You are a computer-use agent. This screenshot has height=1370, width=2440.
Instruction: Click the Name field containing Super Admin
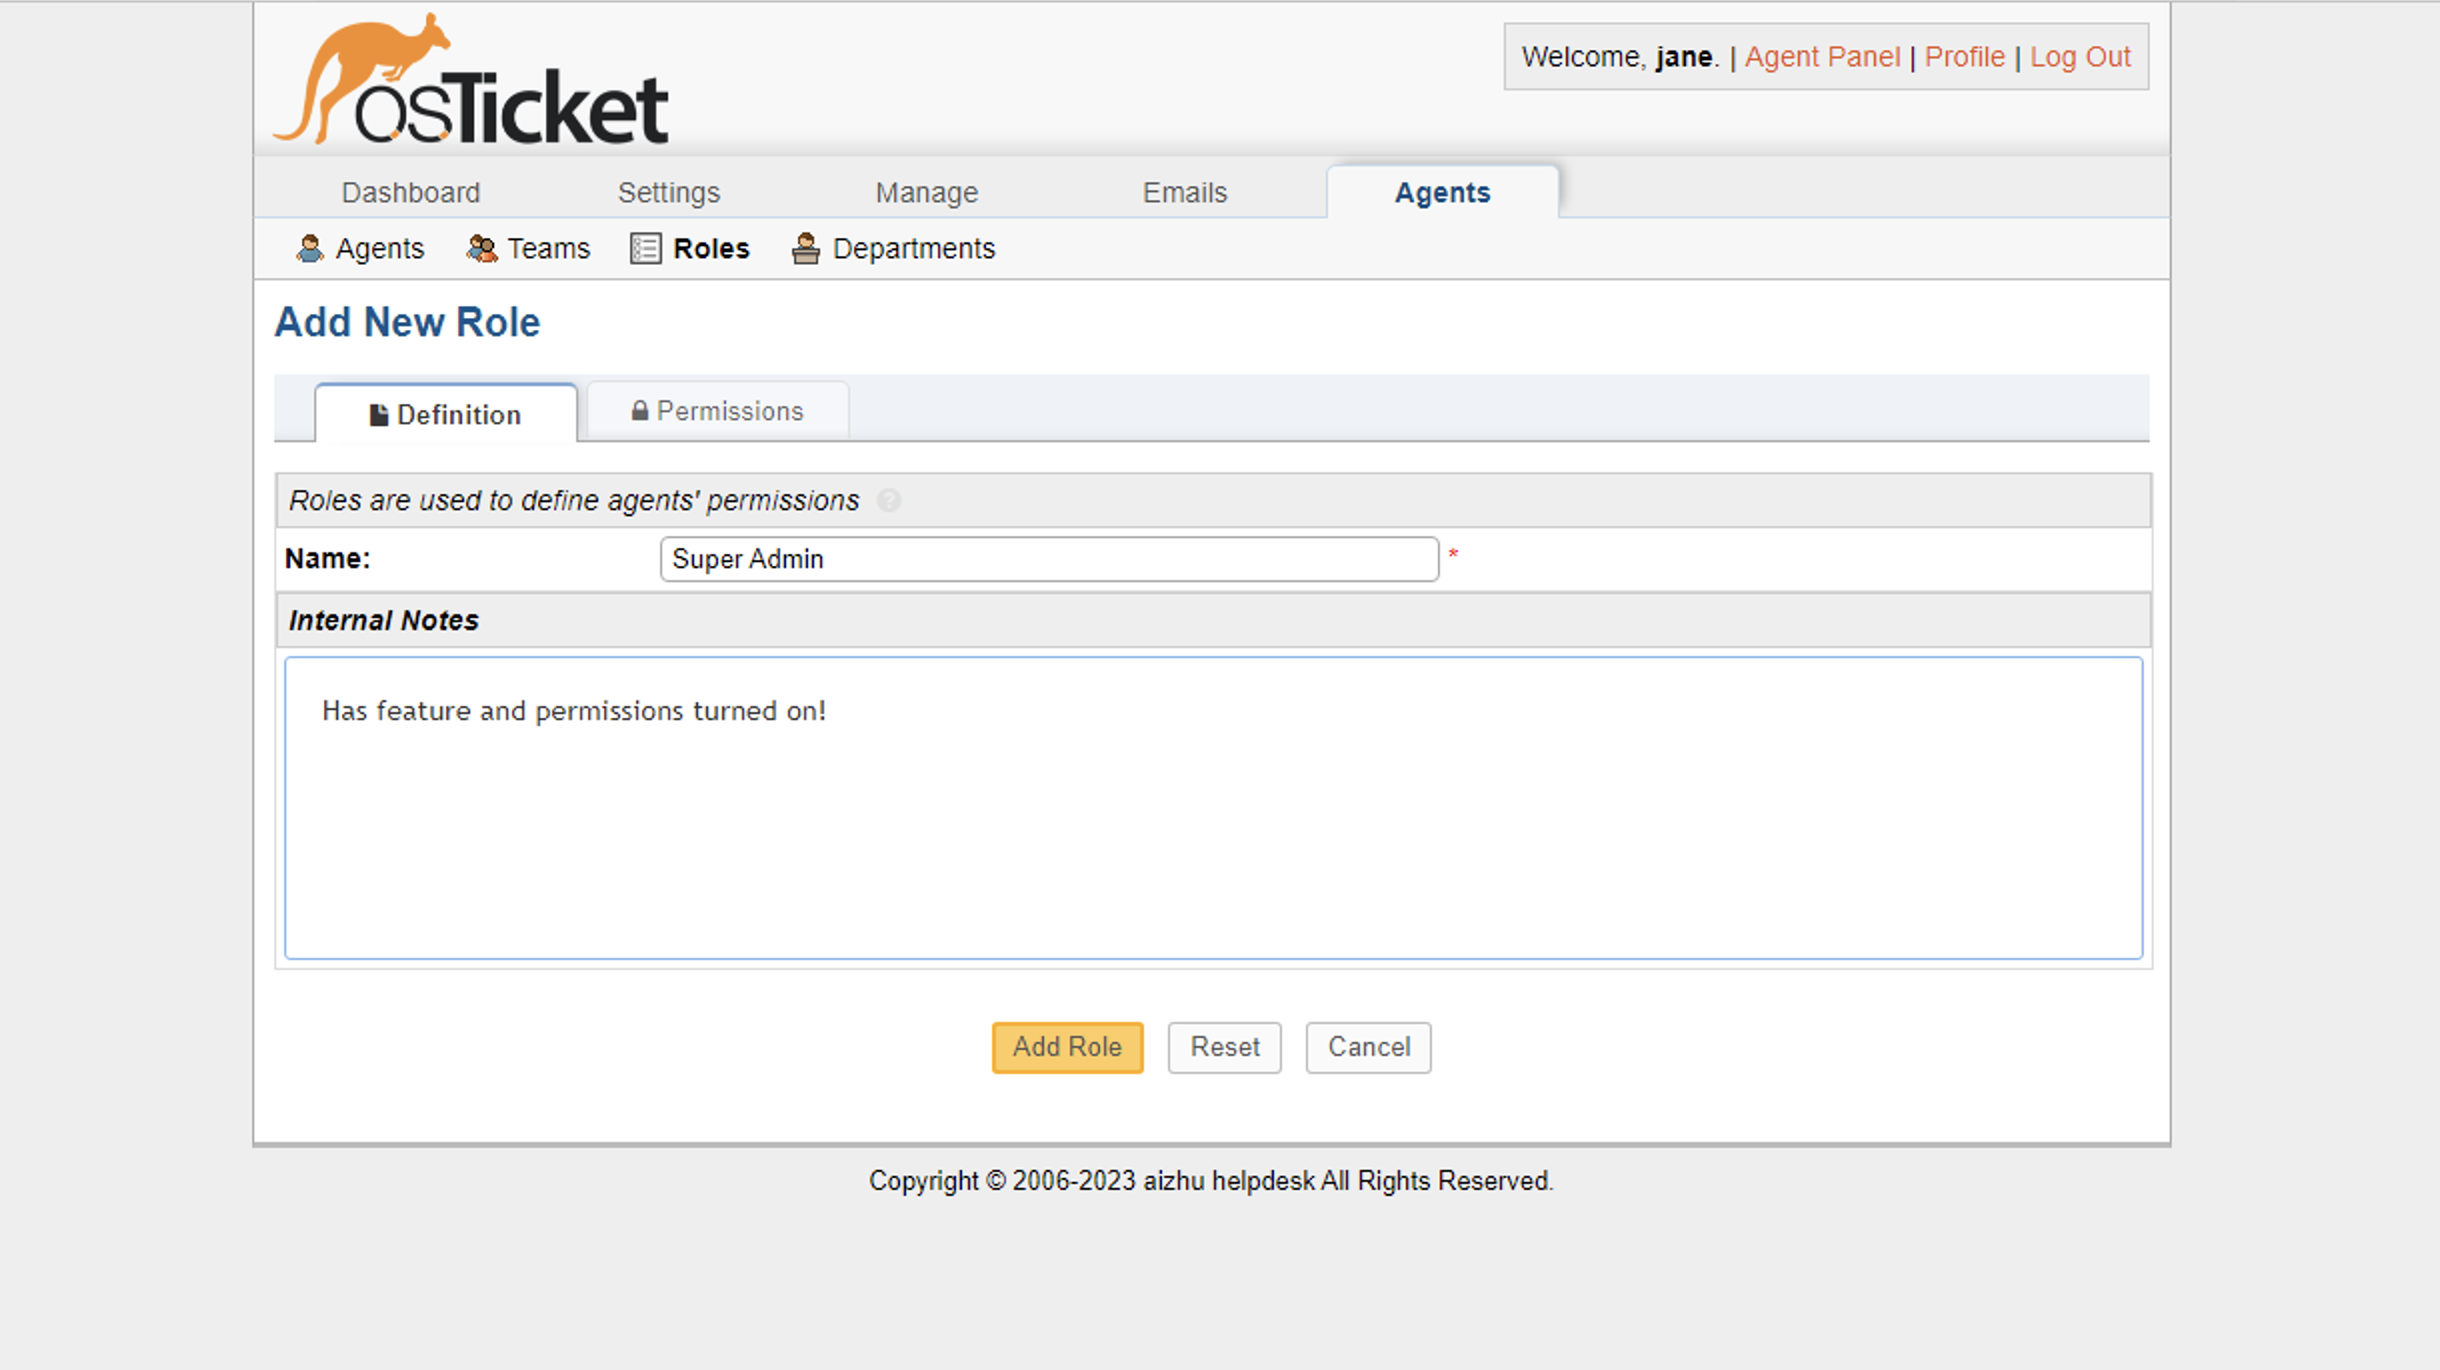(x=1049, y=559)
